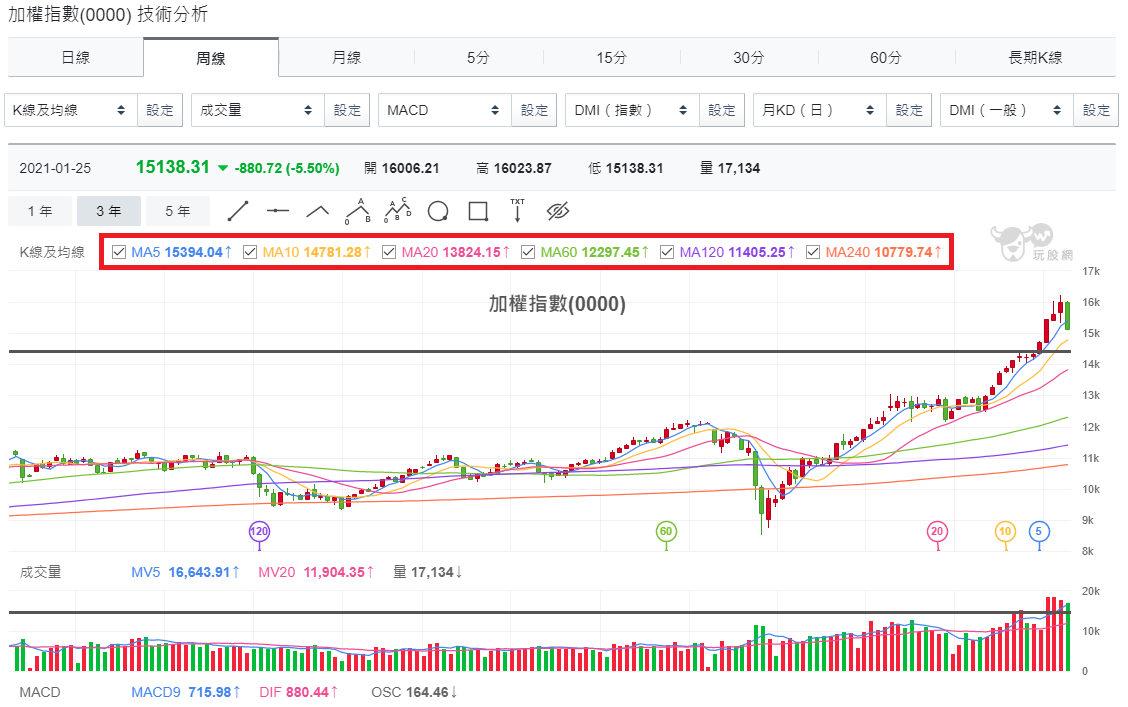Click the blue 5 marker on the chart
The width and height of the screenshot is (1128, 707).
tap(1039, 532)
